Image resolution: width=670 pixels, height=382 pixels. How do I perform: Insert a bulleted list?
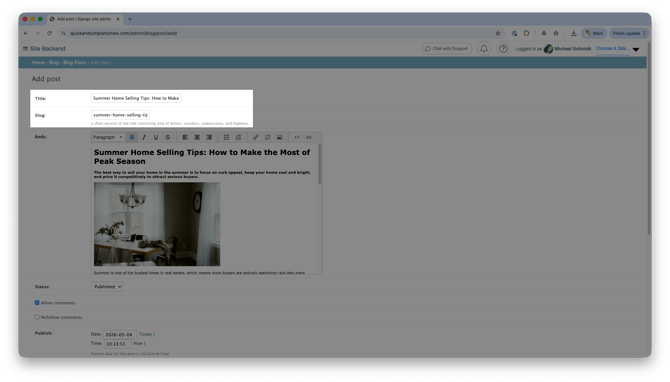[226, 137]
